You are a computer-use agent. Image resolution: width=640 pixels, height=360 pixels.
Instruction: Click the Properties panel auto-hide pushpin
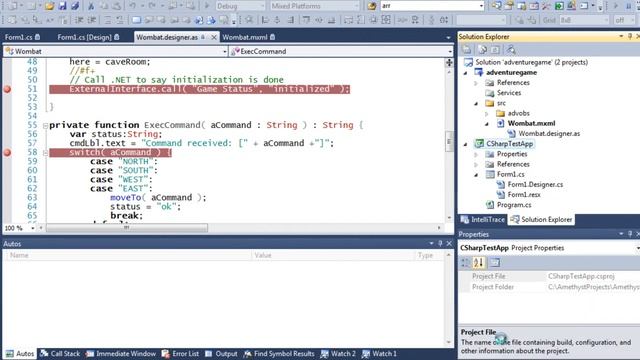(630, 234)
